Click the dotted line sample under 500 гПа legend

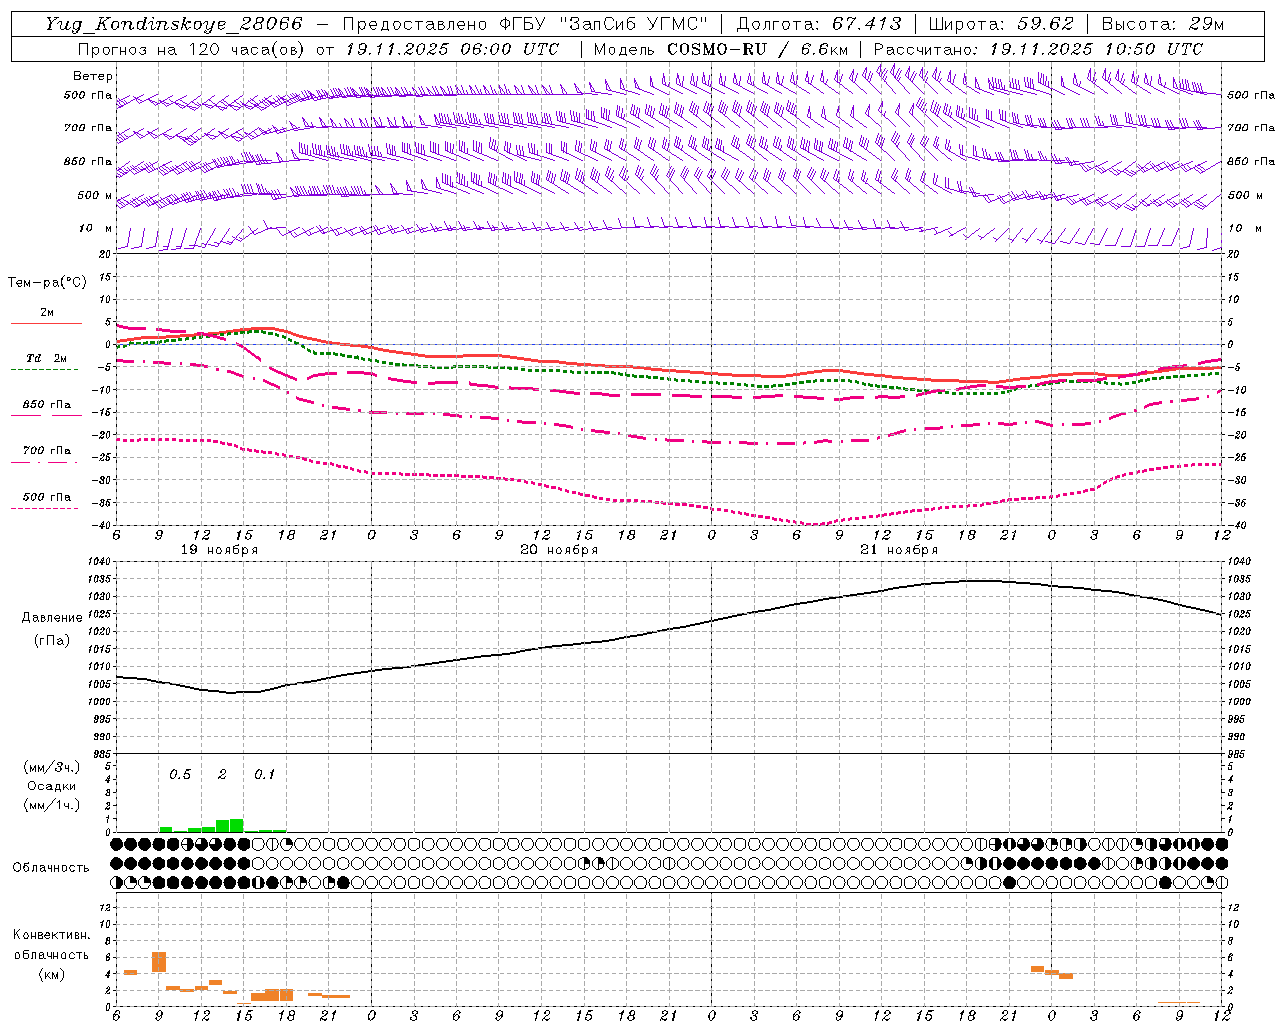pyautogui.click(x=45, y=508)
